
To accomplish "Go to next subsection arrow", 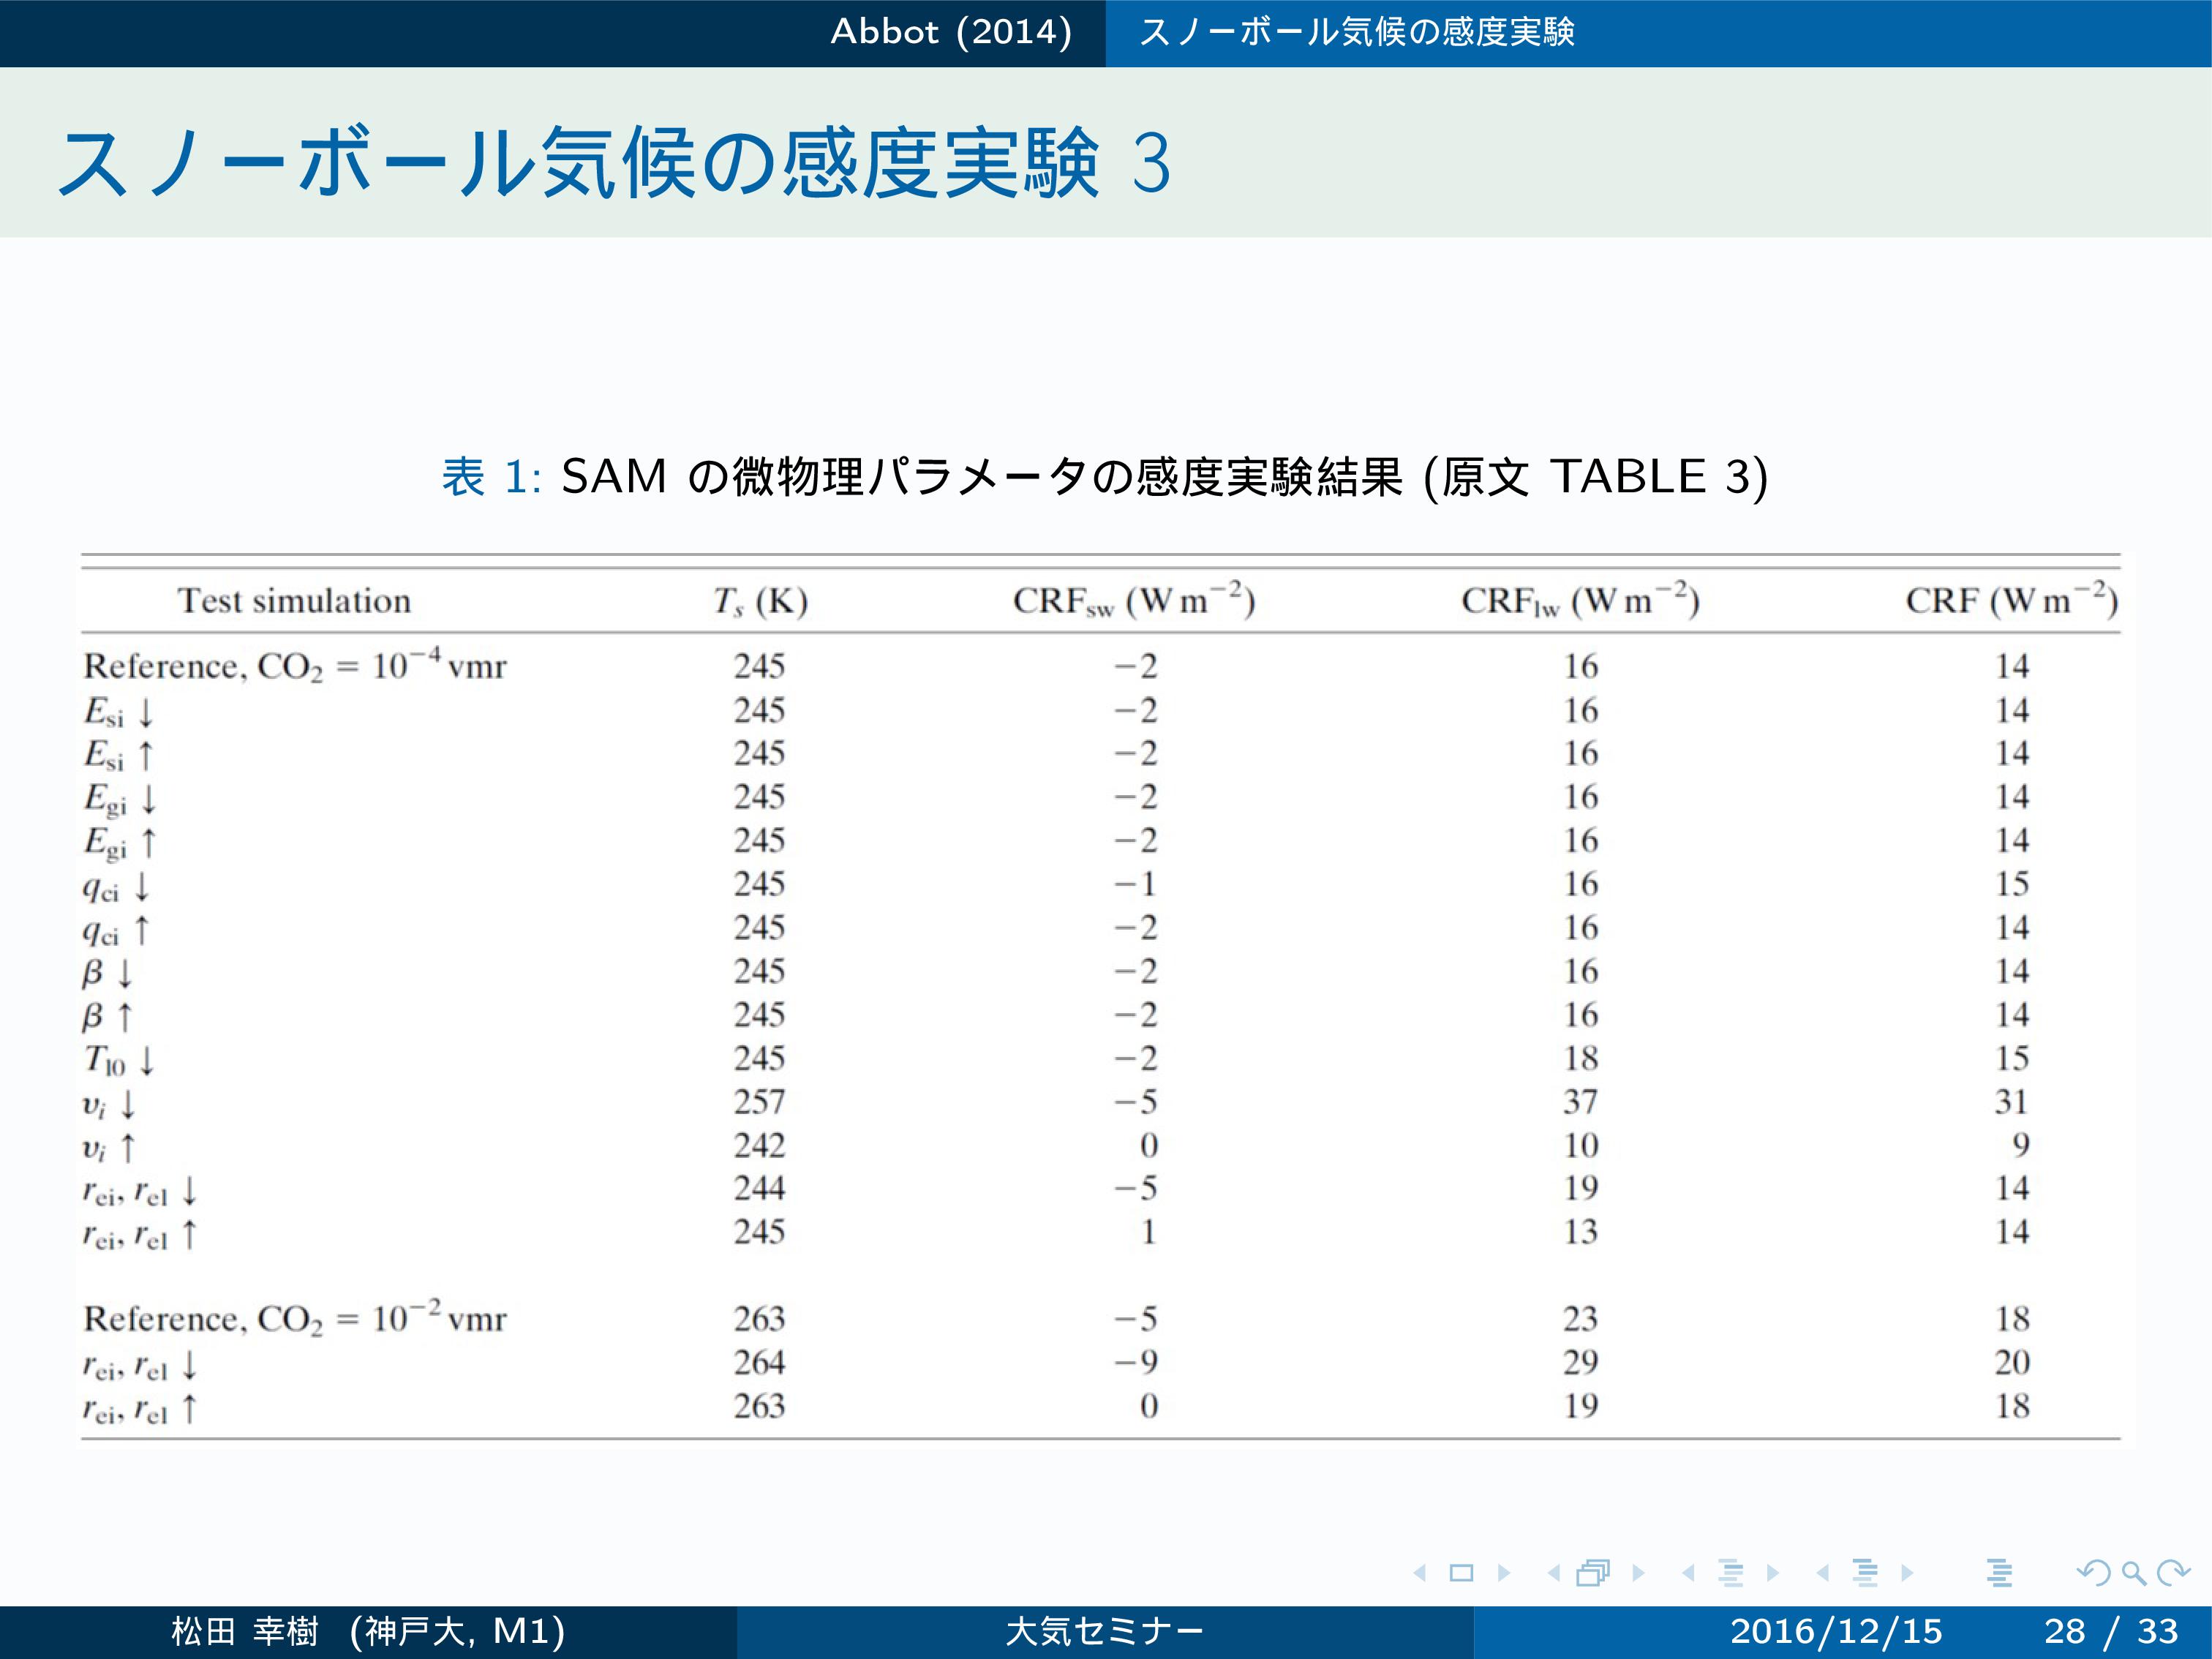I will coord(1772,1573).
